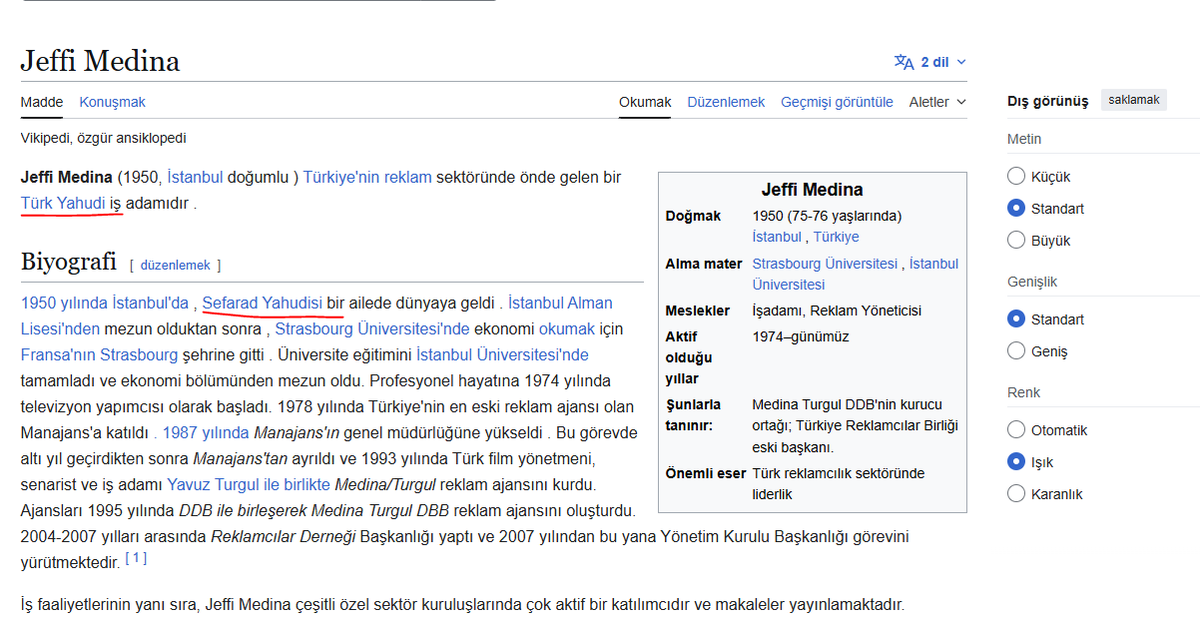1200x625 pixels.
Task: Click the 1987 yılında link
Action: 205,433
